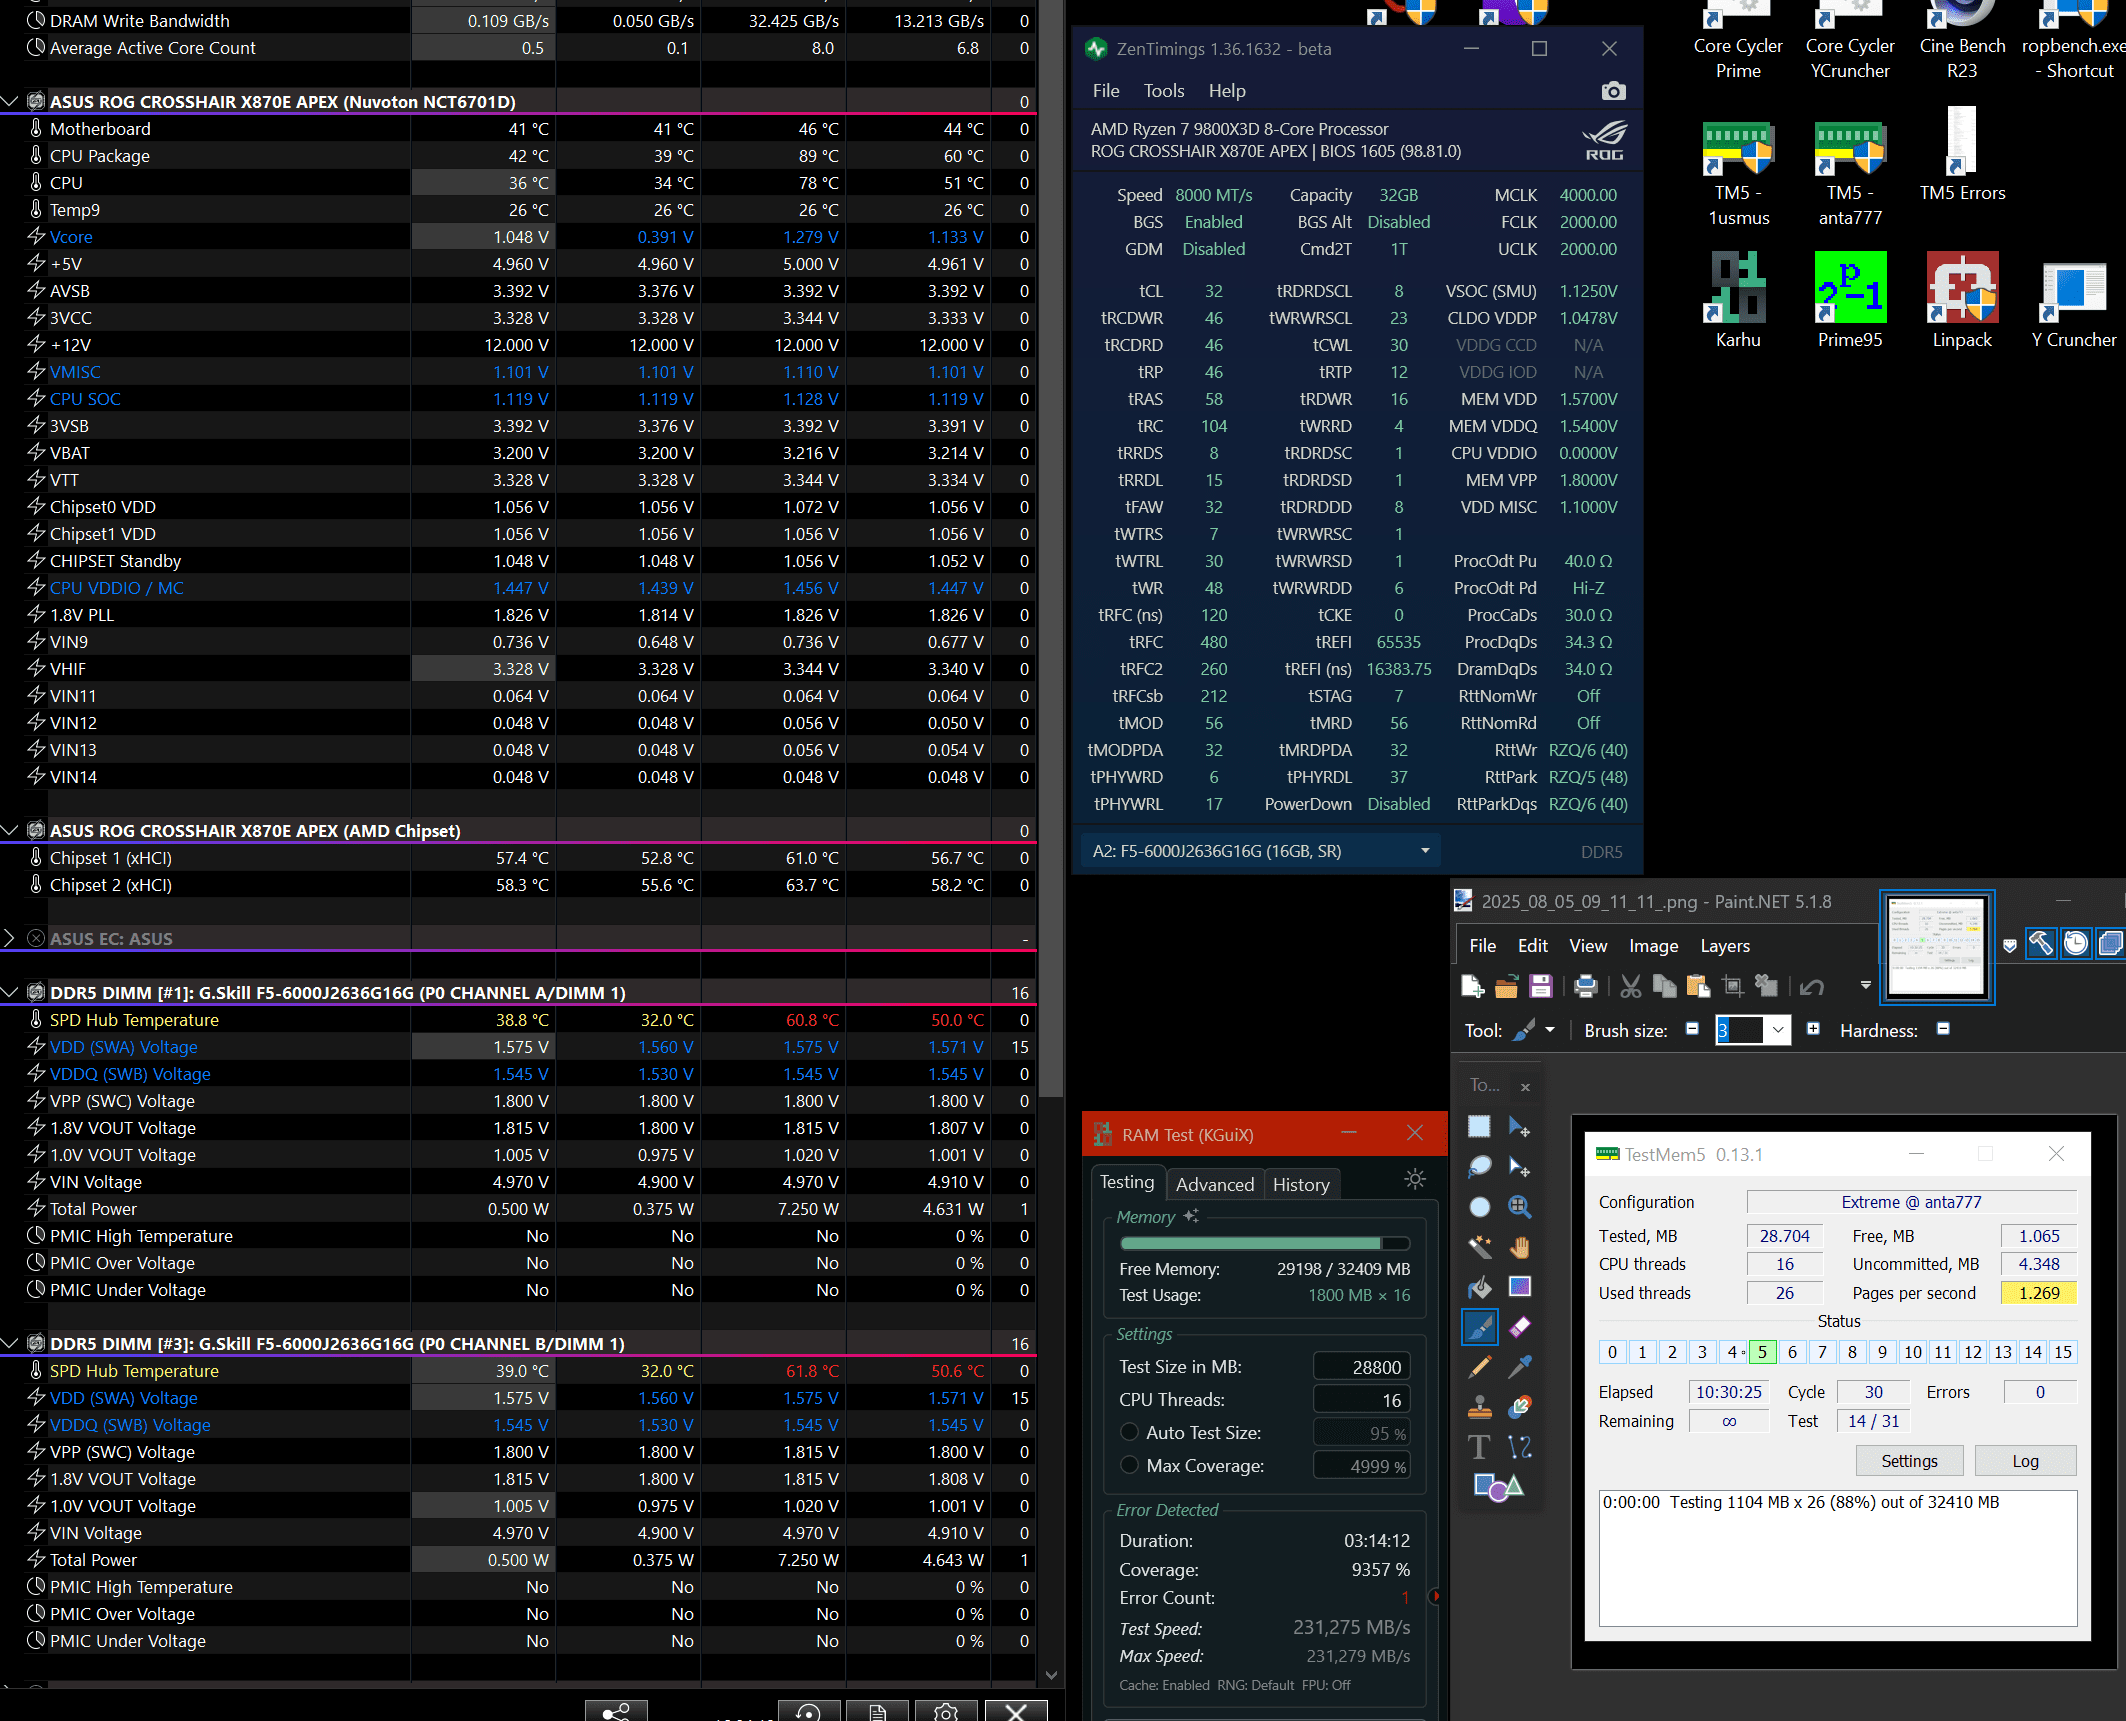
Task: Expand the ASUS EC: ASUS sensor group
Action: (x=10, y=938)
